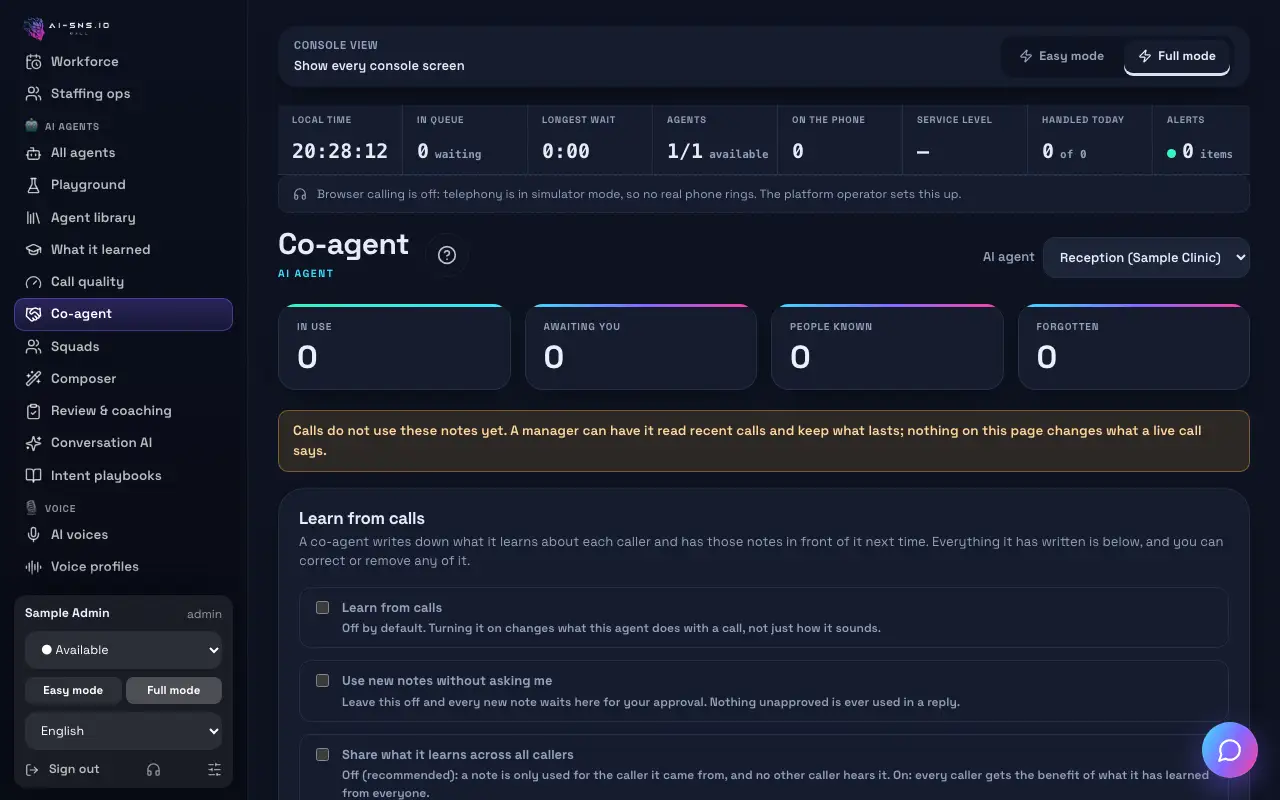Open Call quality in the sidebar
Image resolution: width=1280 pixels, height=800 pixels.
(x=123, y=282)
